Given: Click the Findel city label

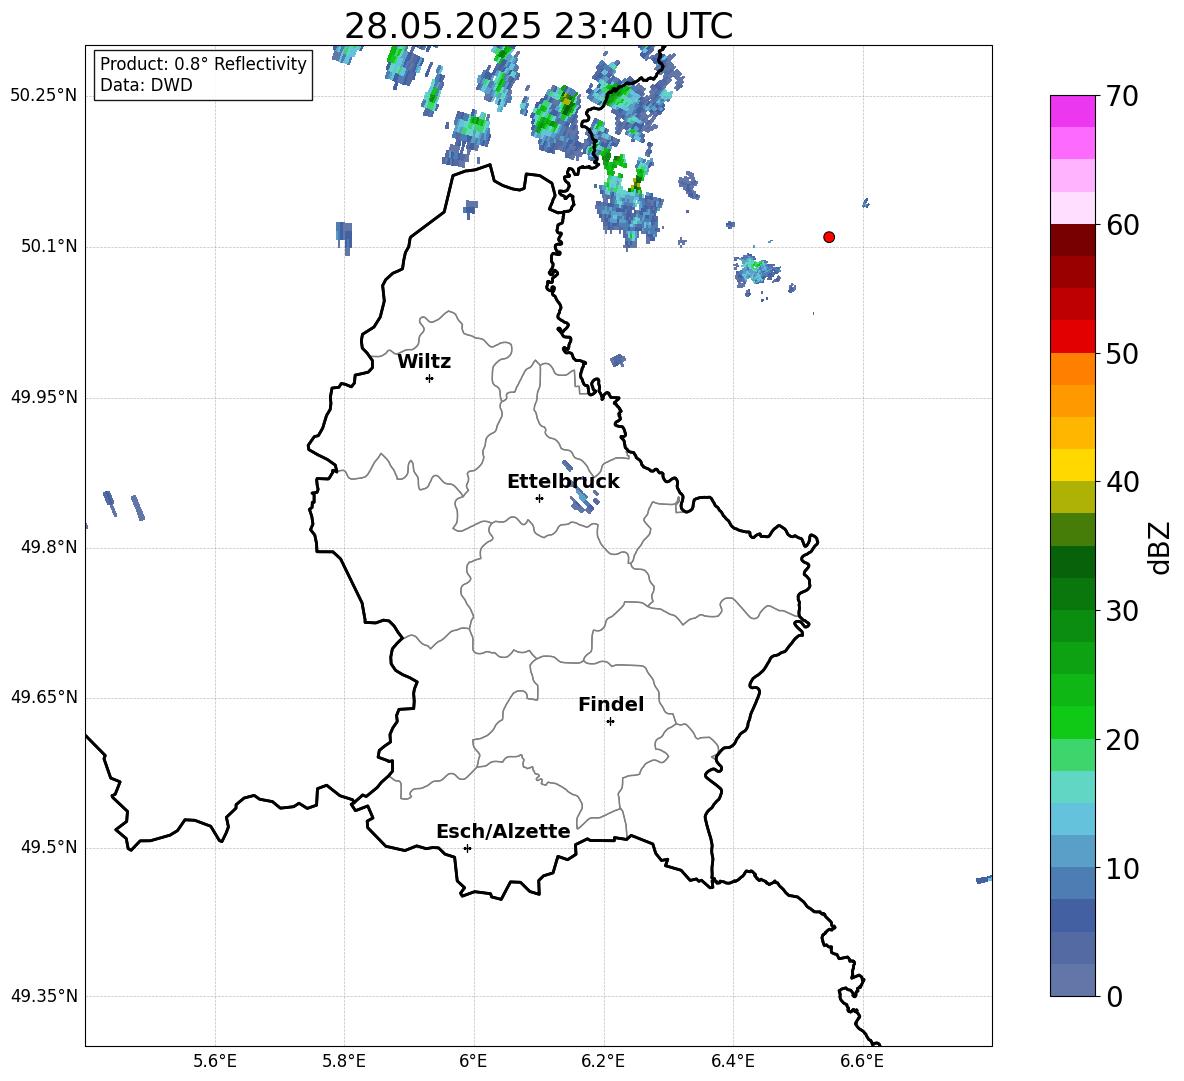Looking at the screenshot, I should [x=611, y=704].
